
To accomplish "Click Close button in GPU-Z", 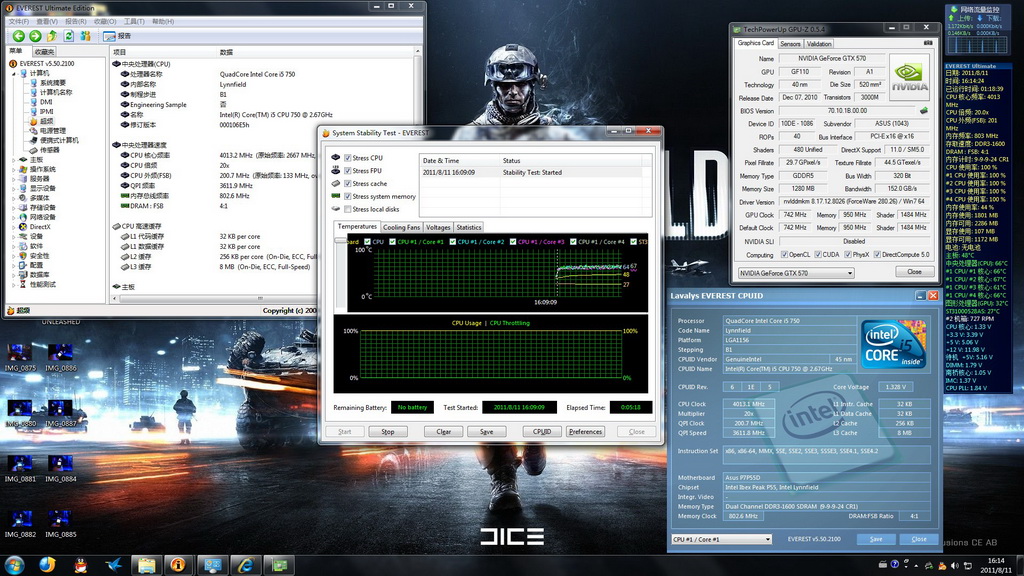I will pyautogui.click(x=914, y=272).
